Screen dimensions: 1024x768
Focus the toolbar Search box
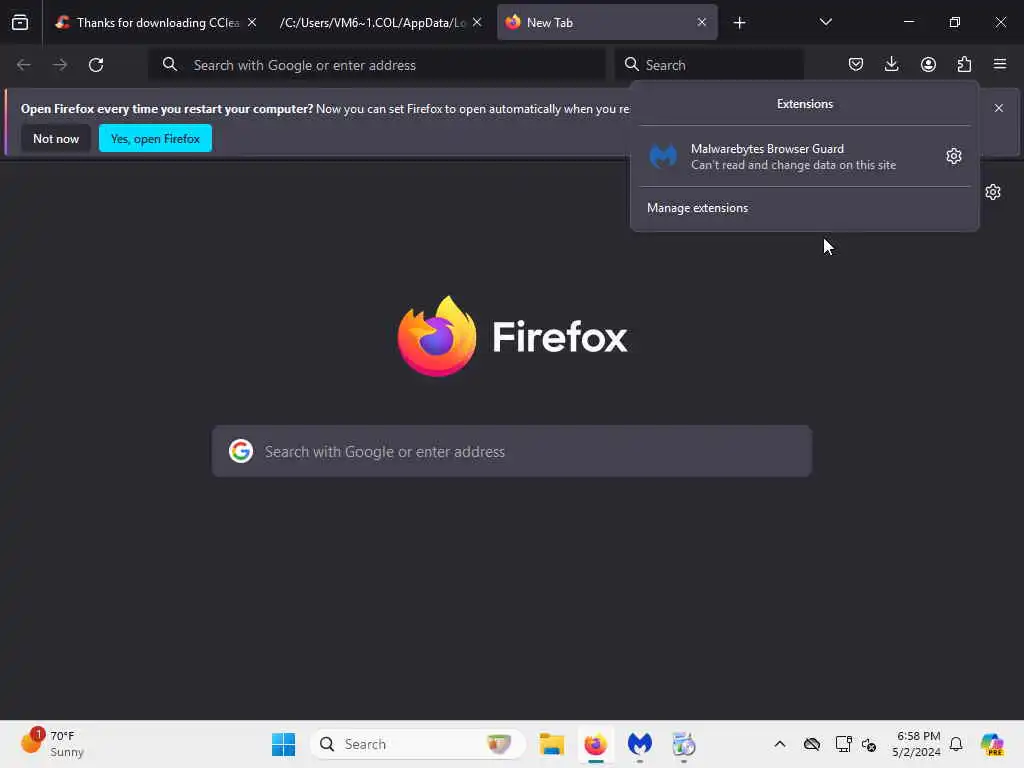(x=709, y=65)
